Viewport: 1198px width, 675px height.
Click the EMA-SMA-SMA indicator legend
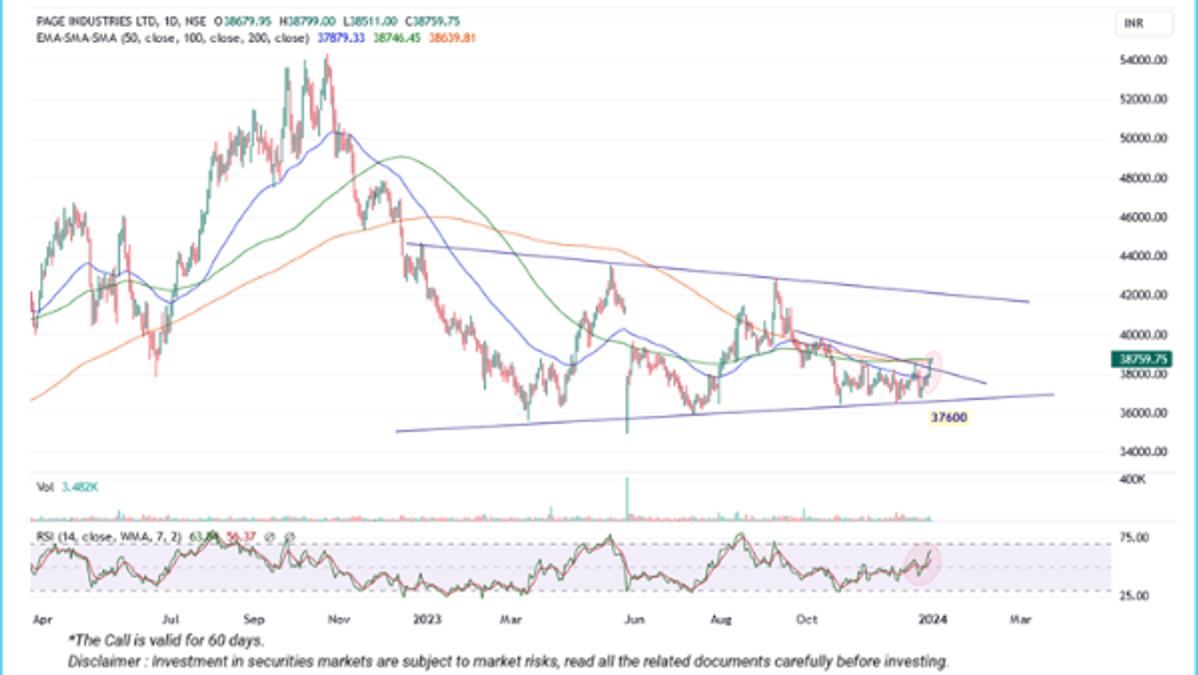click(173, 37)
